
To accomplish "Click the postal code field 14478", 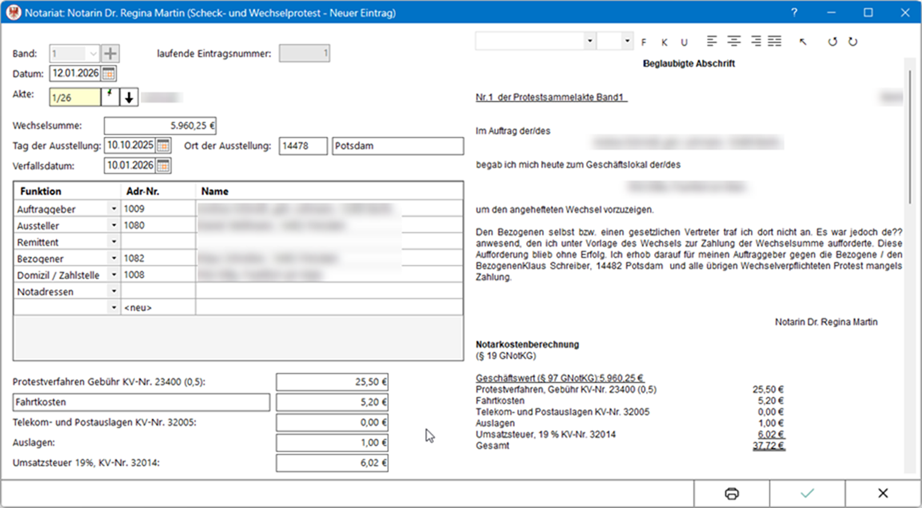I will coord(303,146).
